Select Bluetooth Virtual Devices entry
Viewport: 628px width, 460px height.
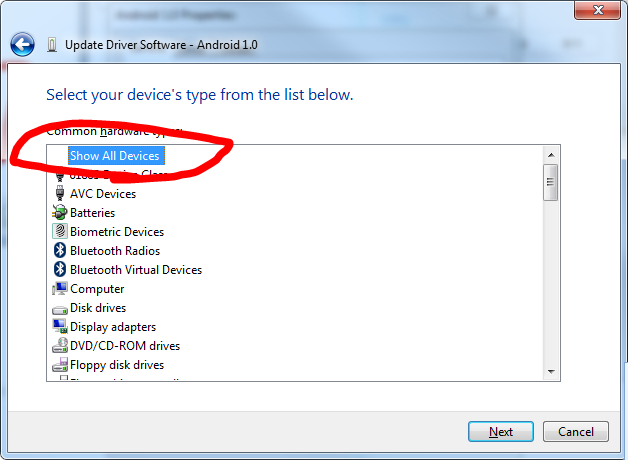(136, 270)
